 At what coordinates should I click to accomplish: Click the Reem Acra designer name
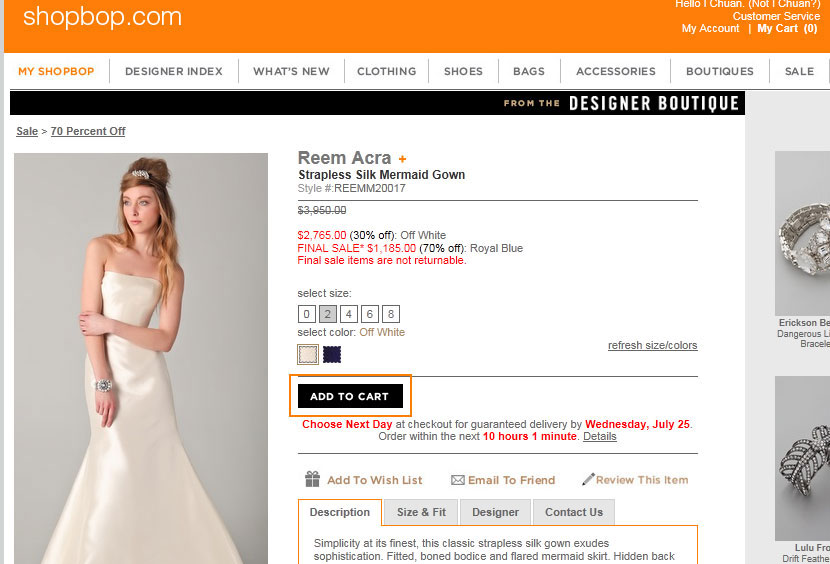click(x=345, y=158)
